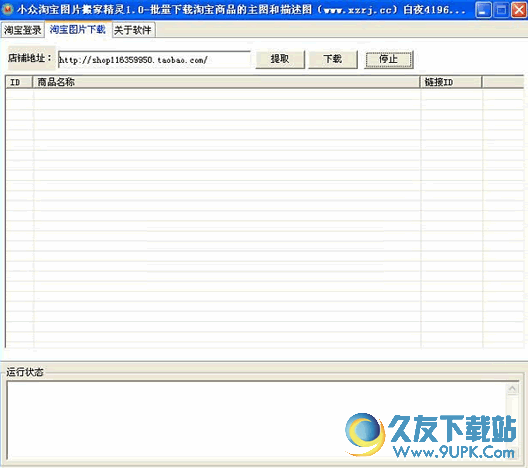Close the application window
The image size is (528, 468).
click(519, 10)
